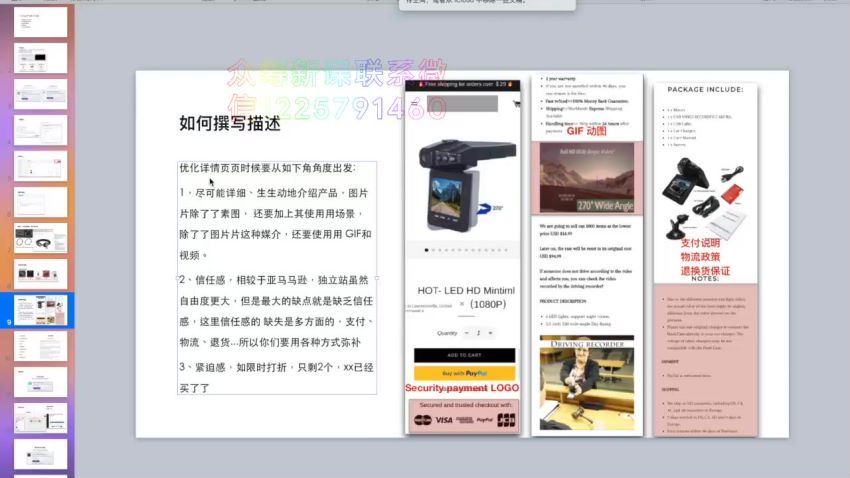Click the (1080P) text

[488, 304]
